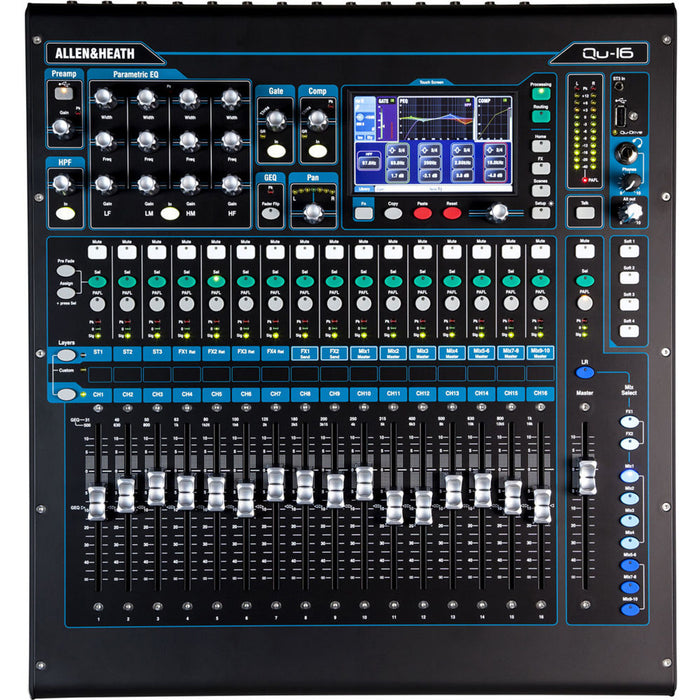700x700 pixels.
Task: Push the red Paste key
Action: 422,213
